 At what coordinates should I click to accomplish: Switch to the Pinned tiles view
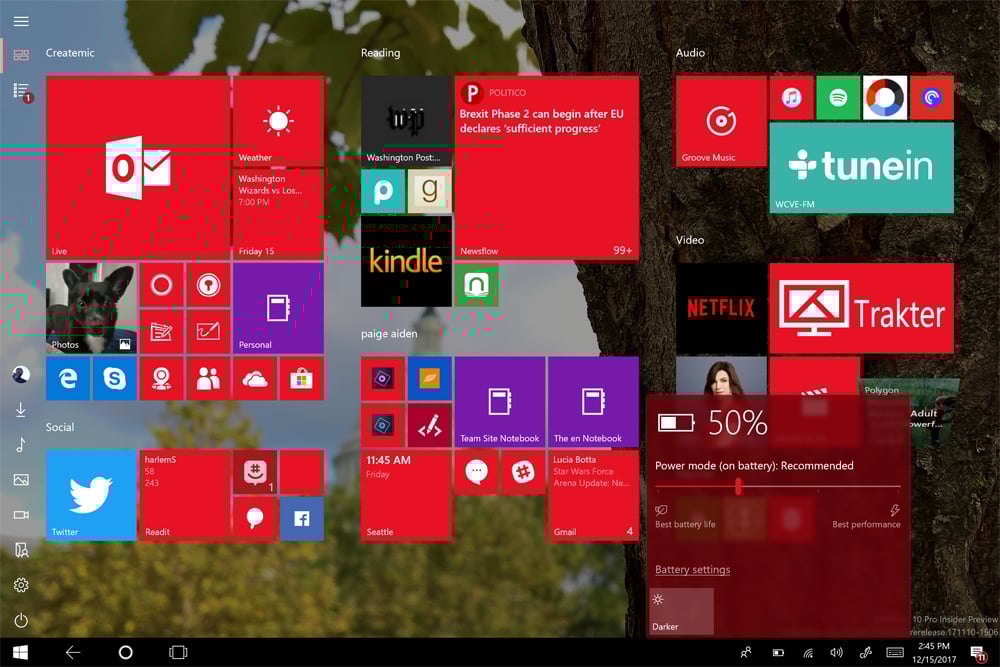click(x=21, y=55)
